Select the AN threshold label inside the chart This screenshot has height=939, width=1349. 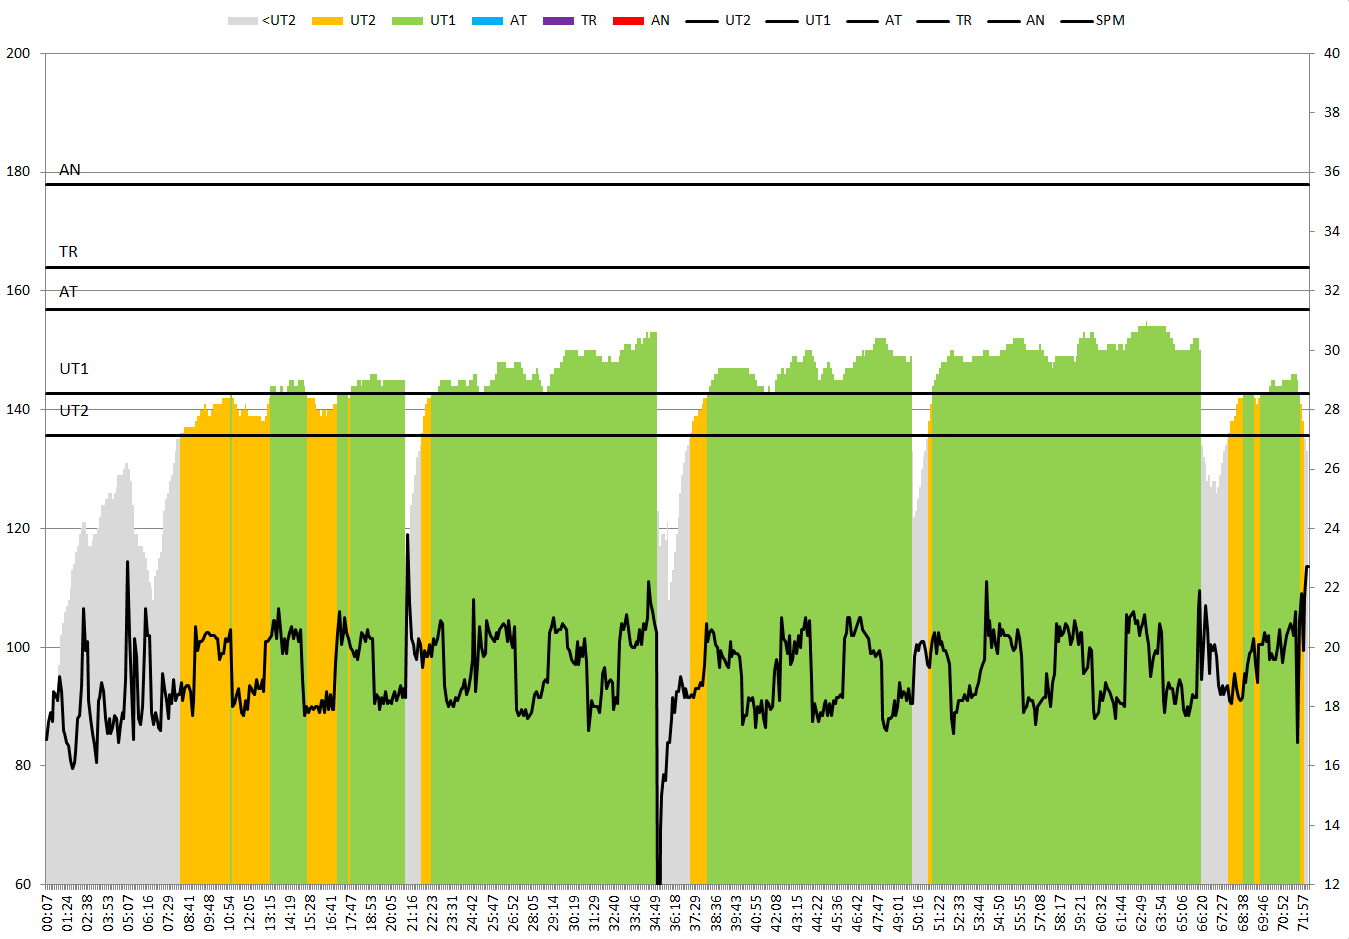point(70,170)
